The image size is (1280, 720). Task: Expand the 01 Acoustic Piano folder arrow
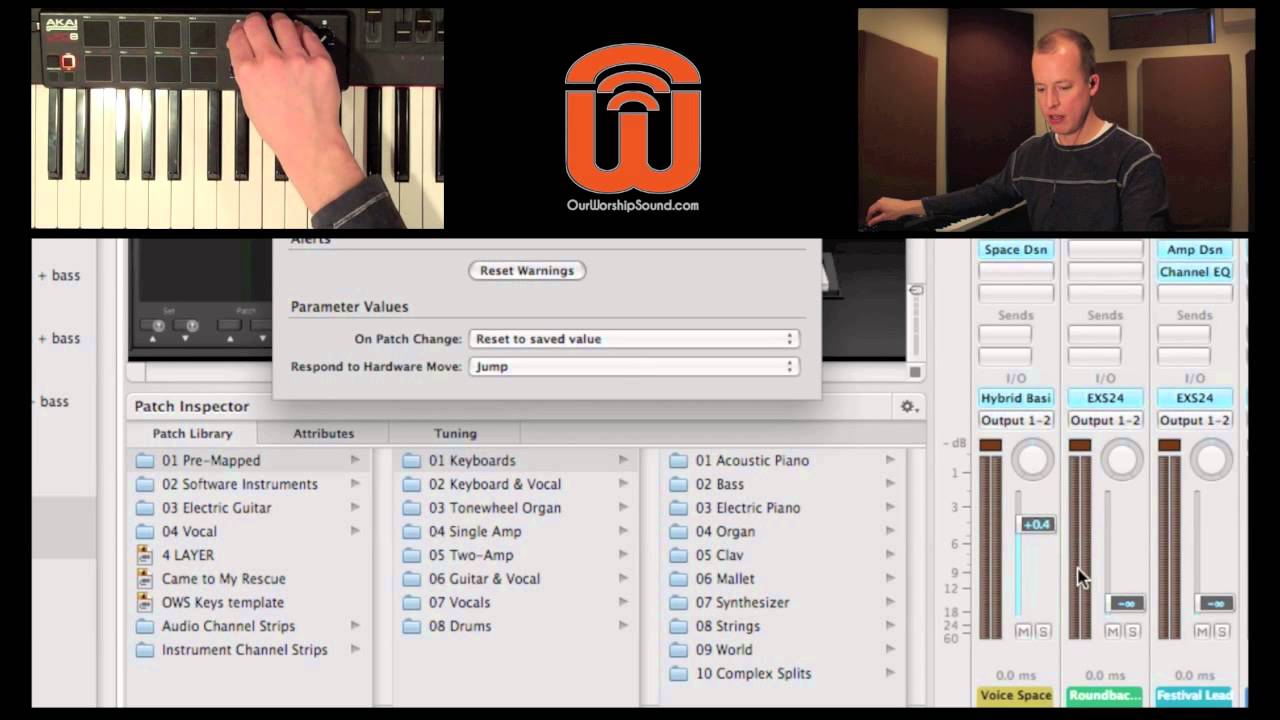tap(890, 460)
